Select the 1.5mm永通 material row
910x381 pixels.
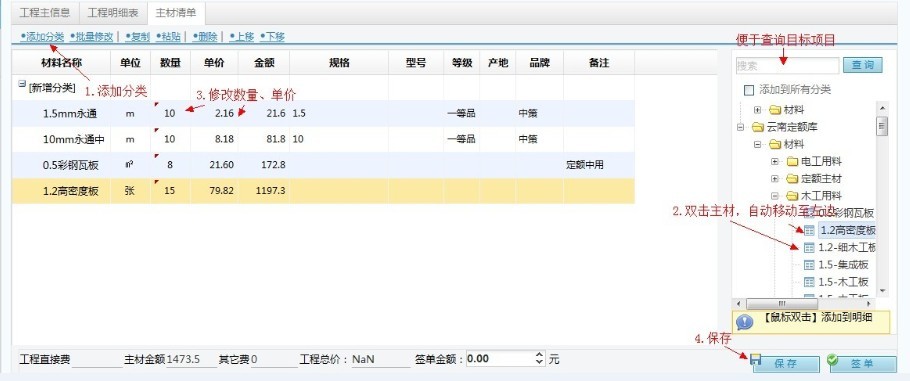click(323, 114)
